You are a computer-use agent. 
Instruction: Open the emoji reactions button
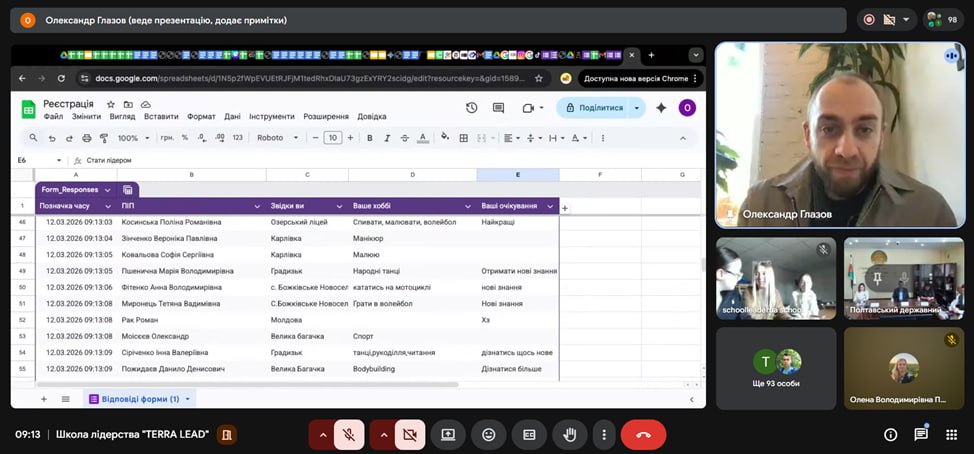click(x=489, y=435)
